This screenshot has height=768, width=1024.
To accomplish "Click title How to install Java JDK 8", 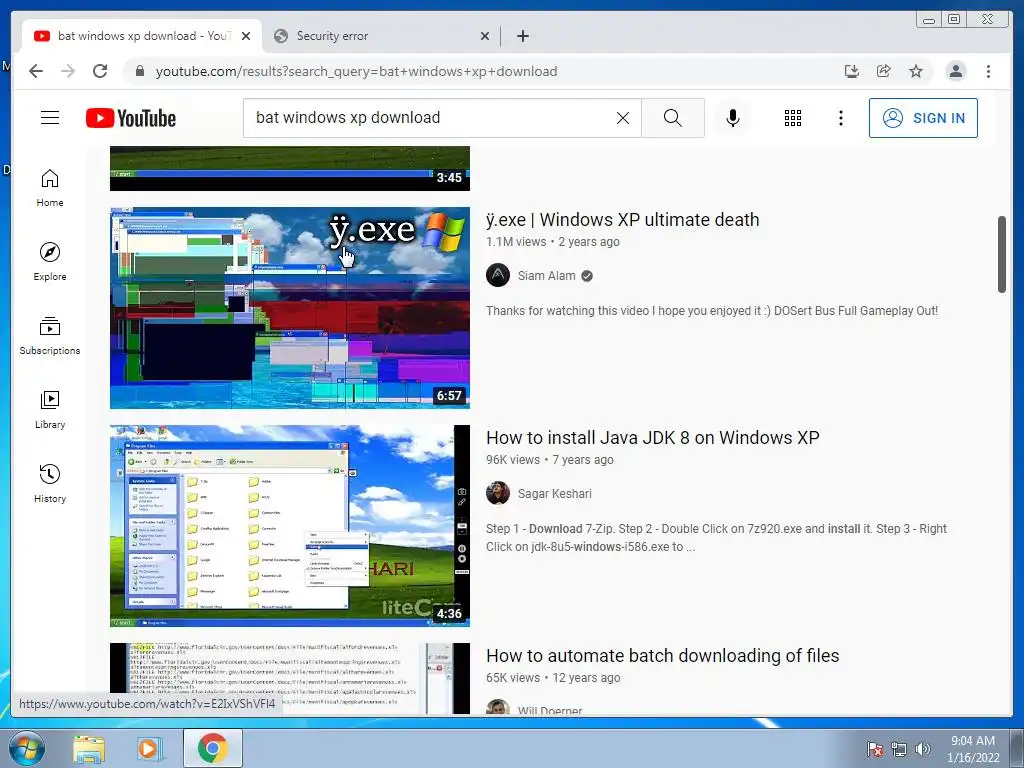I will [652, 438].
